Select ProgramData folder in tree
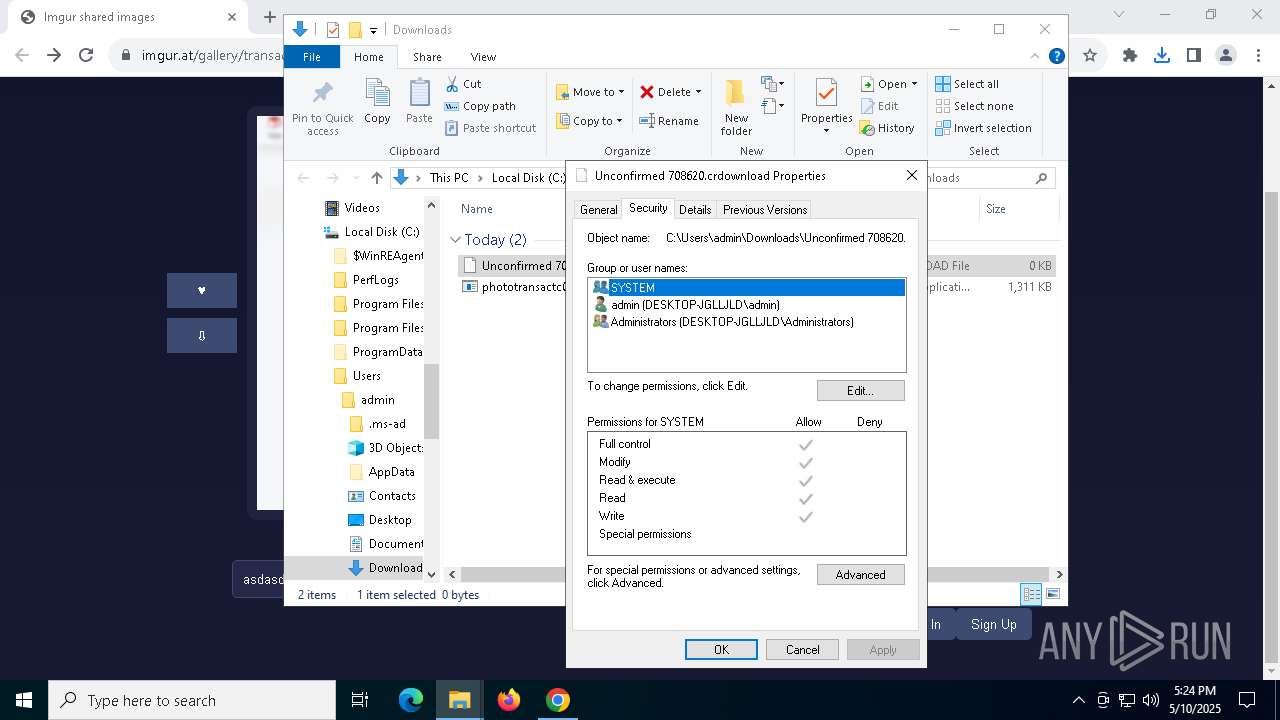1280x720 pixels. (x=378, y=352)
